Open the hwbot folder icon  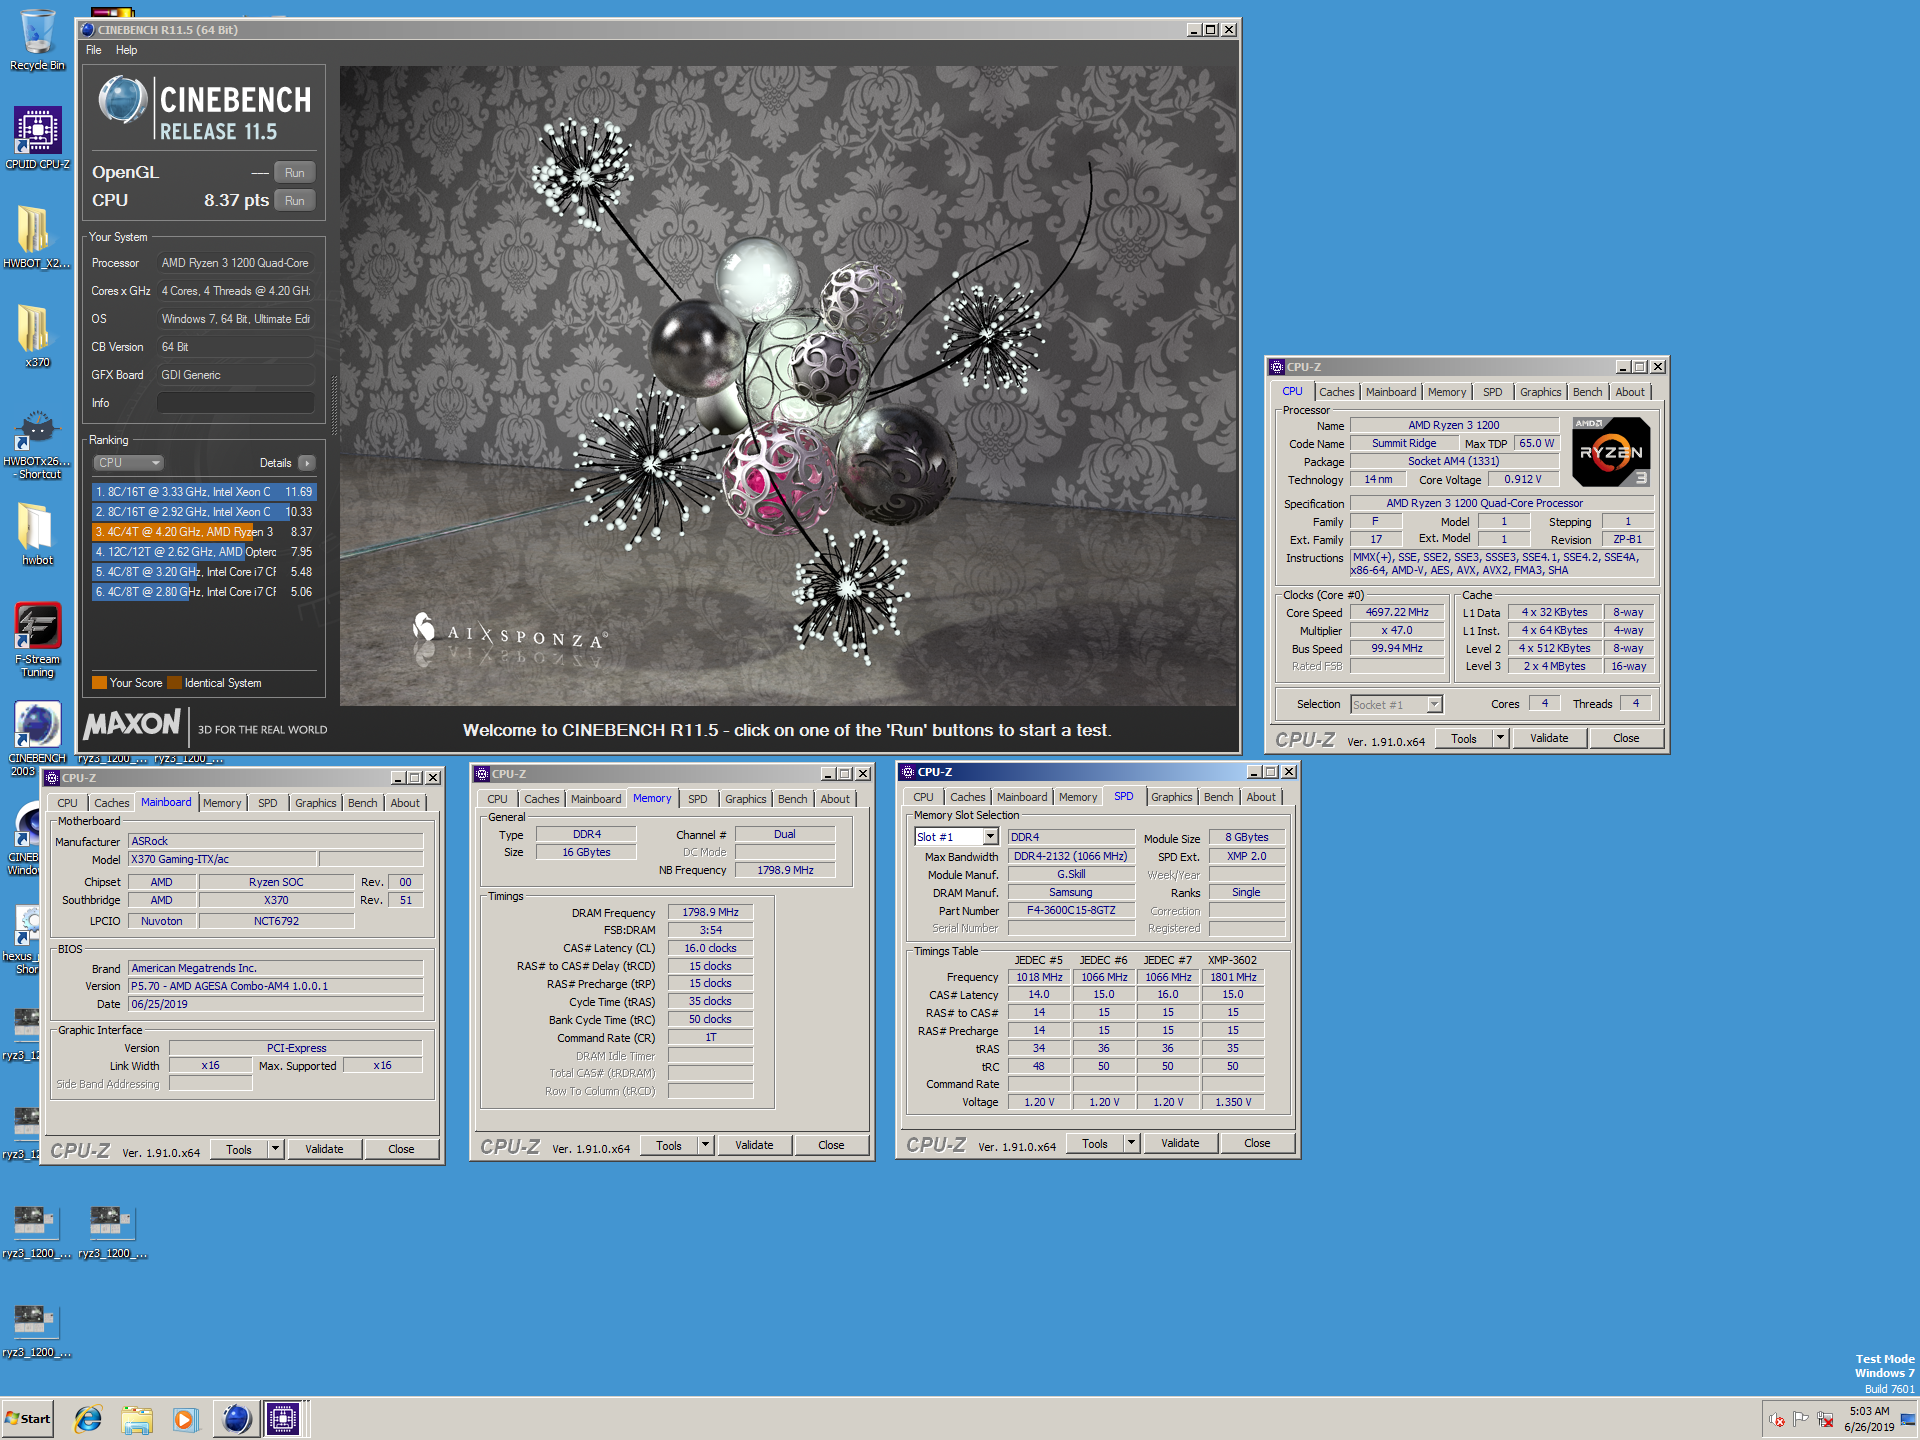pyautogui.click(x=37, y=533)
